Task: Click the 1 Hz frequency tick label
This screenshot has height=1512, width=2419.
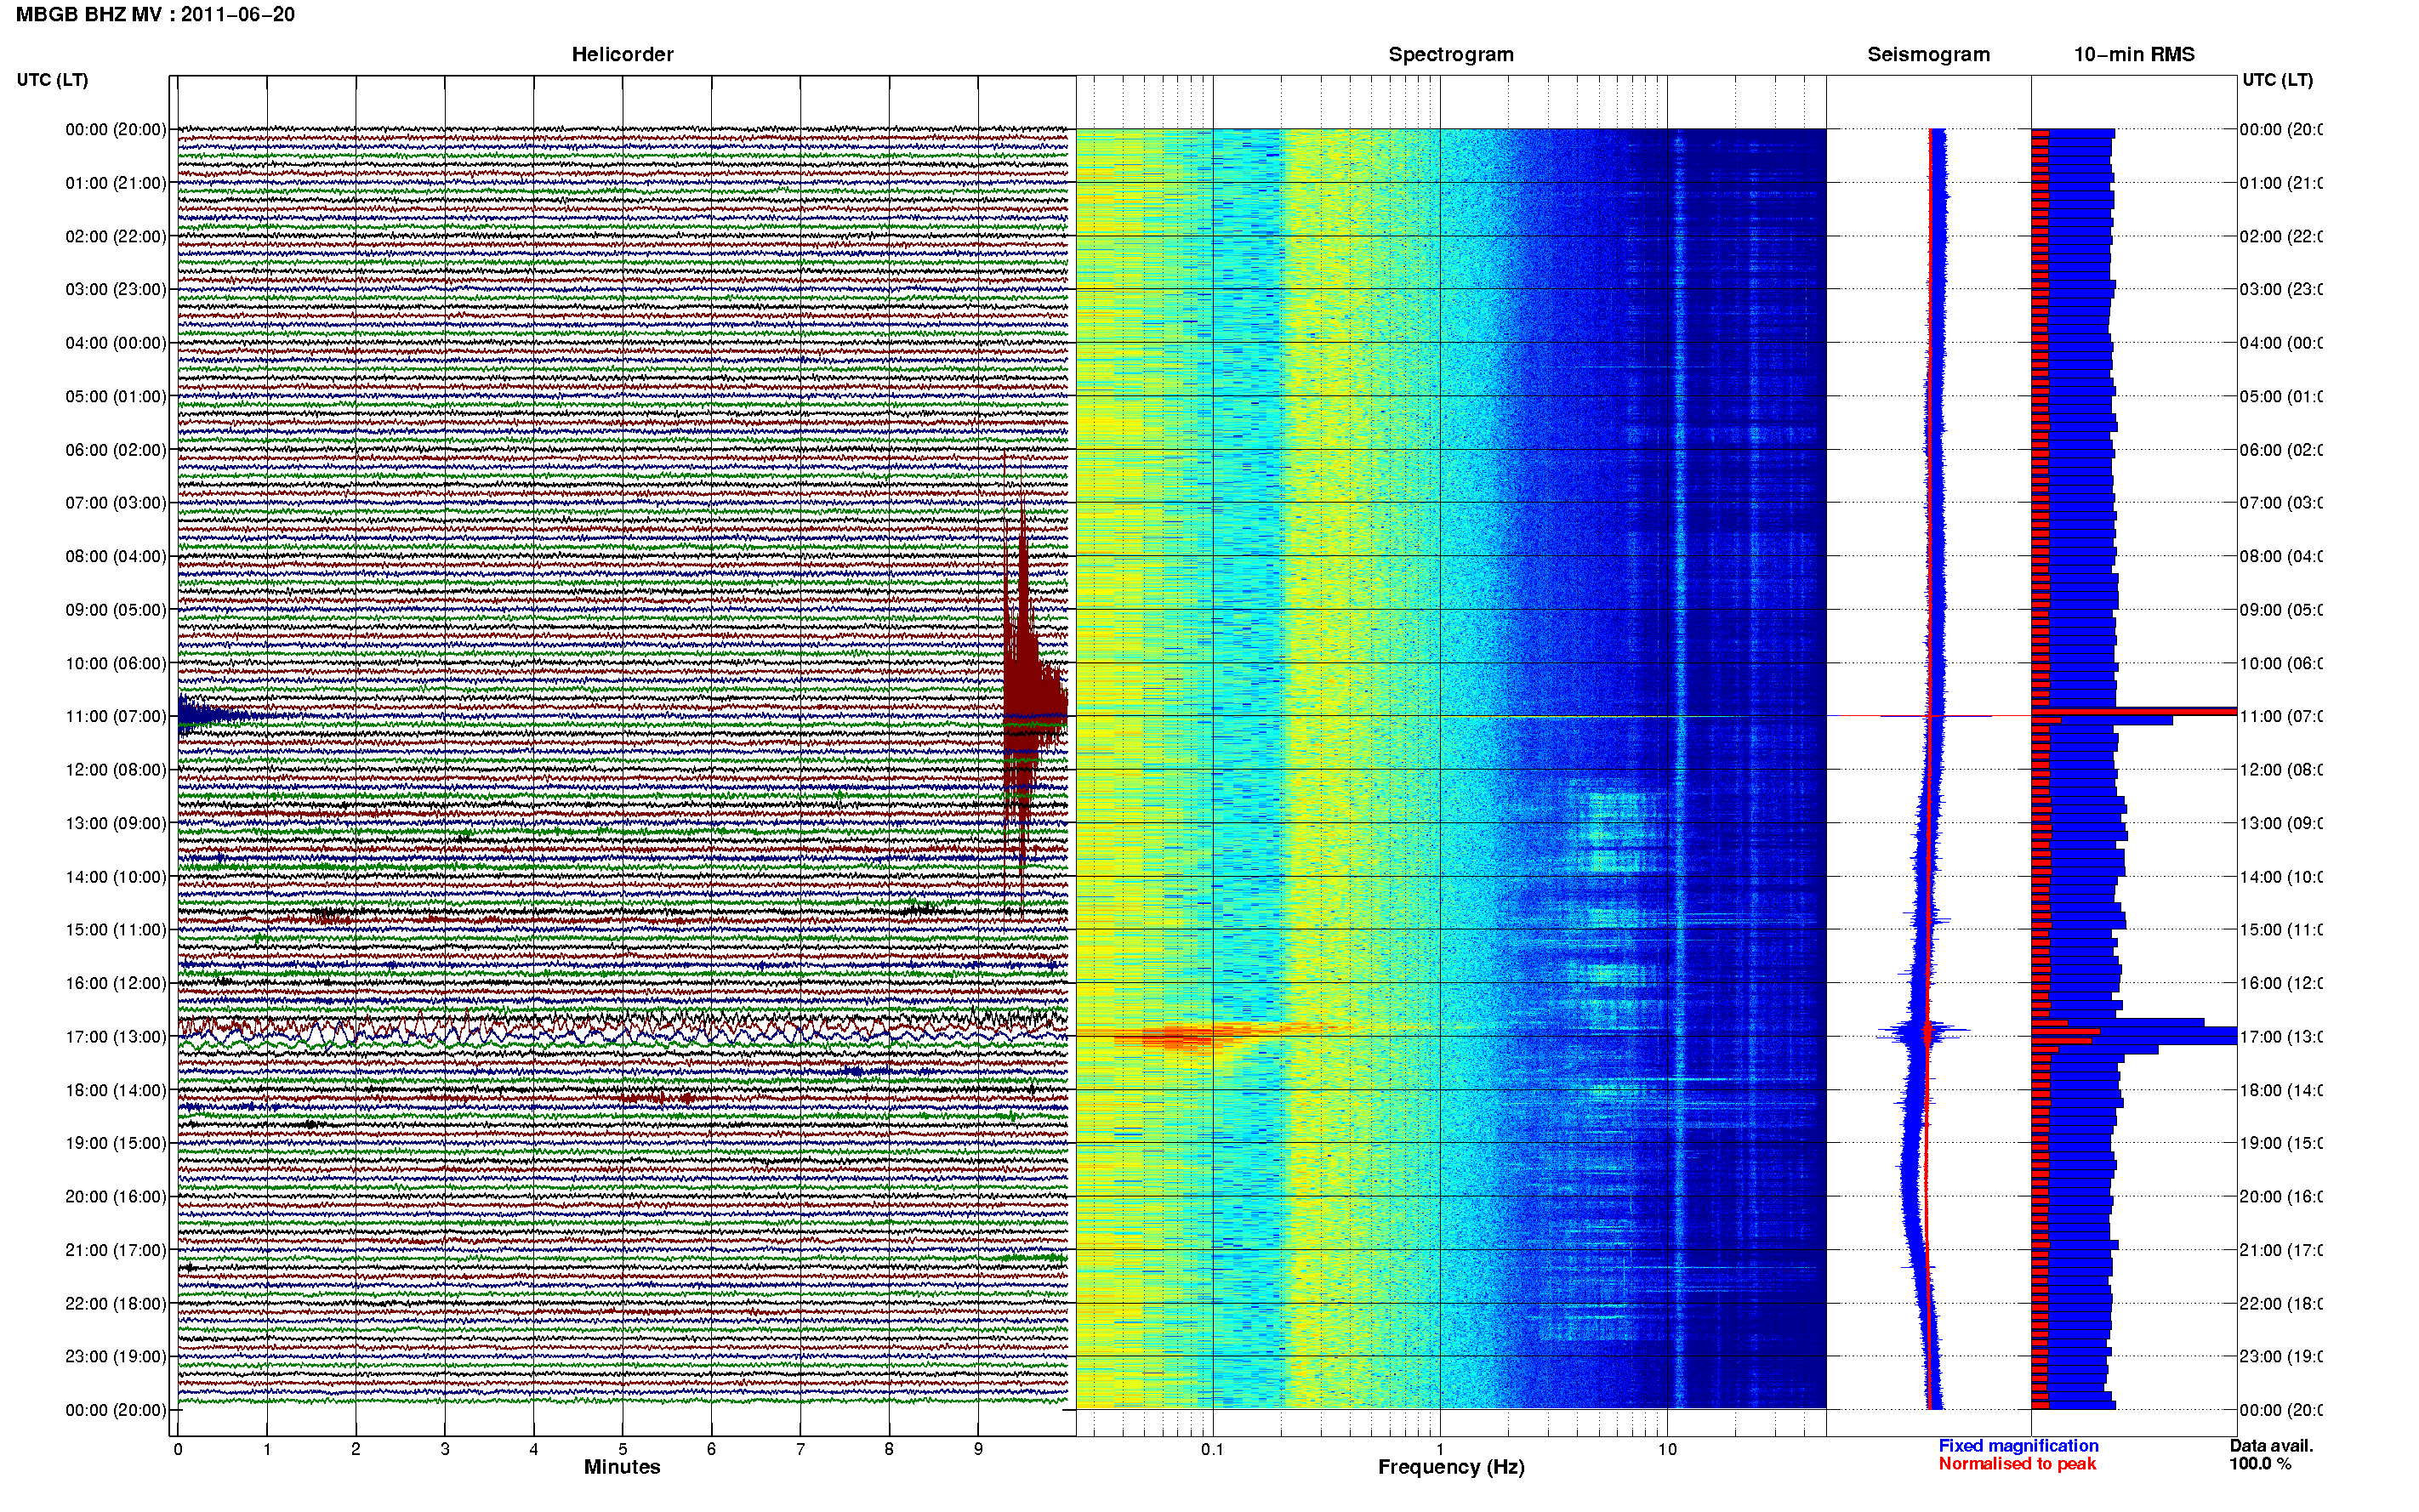Action: pyautogui.click(x=1440, y=1449)
